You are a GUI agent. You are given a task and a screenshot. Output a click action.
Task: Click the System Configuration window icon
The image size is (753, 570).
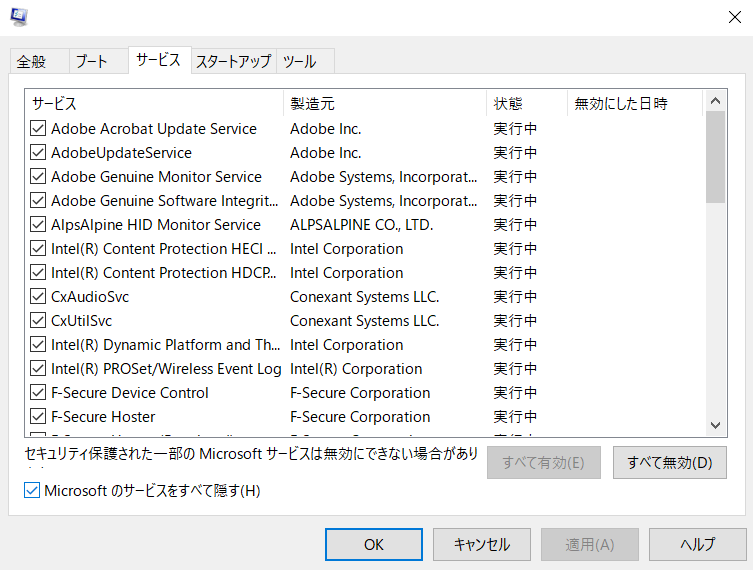pos(19,17)
